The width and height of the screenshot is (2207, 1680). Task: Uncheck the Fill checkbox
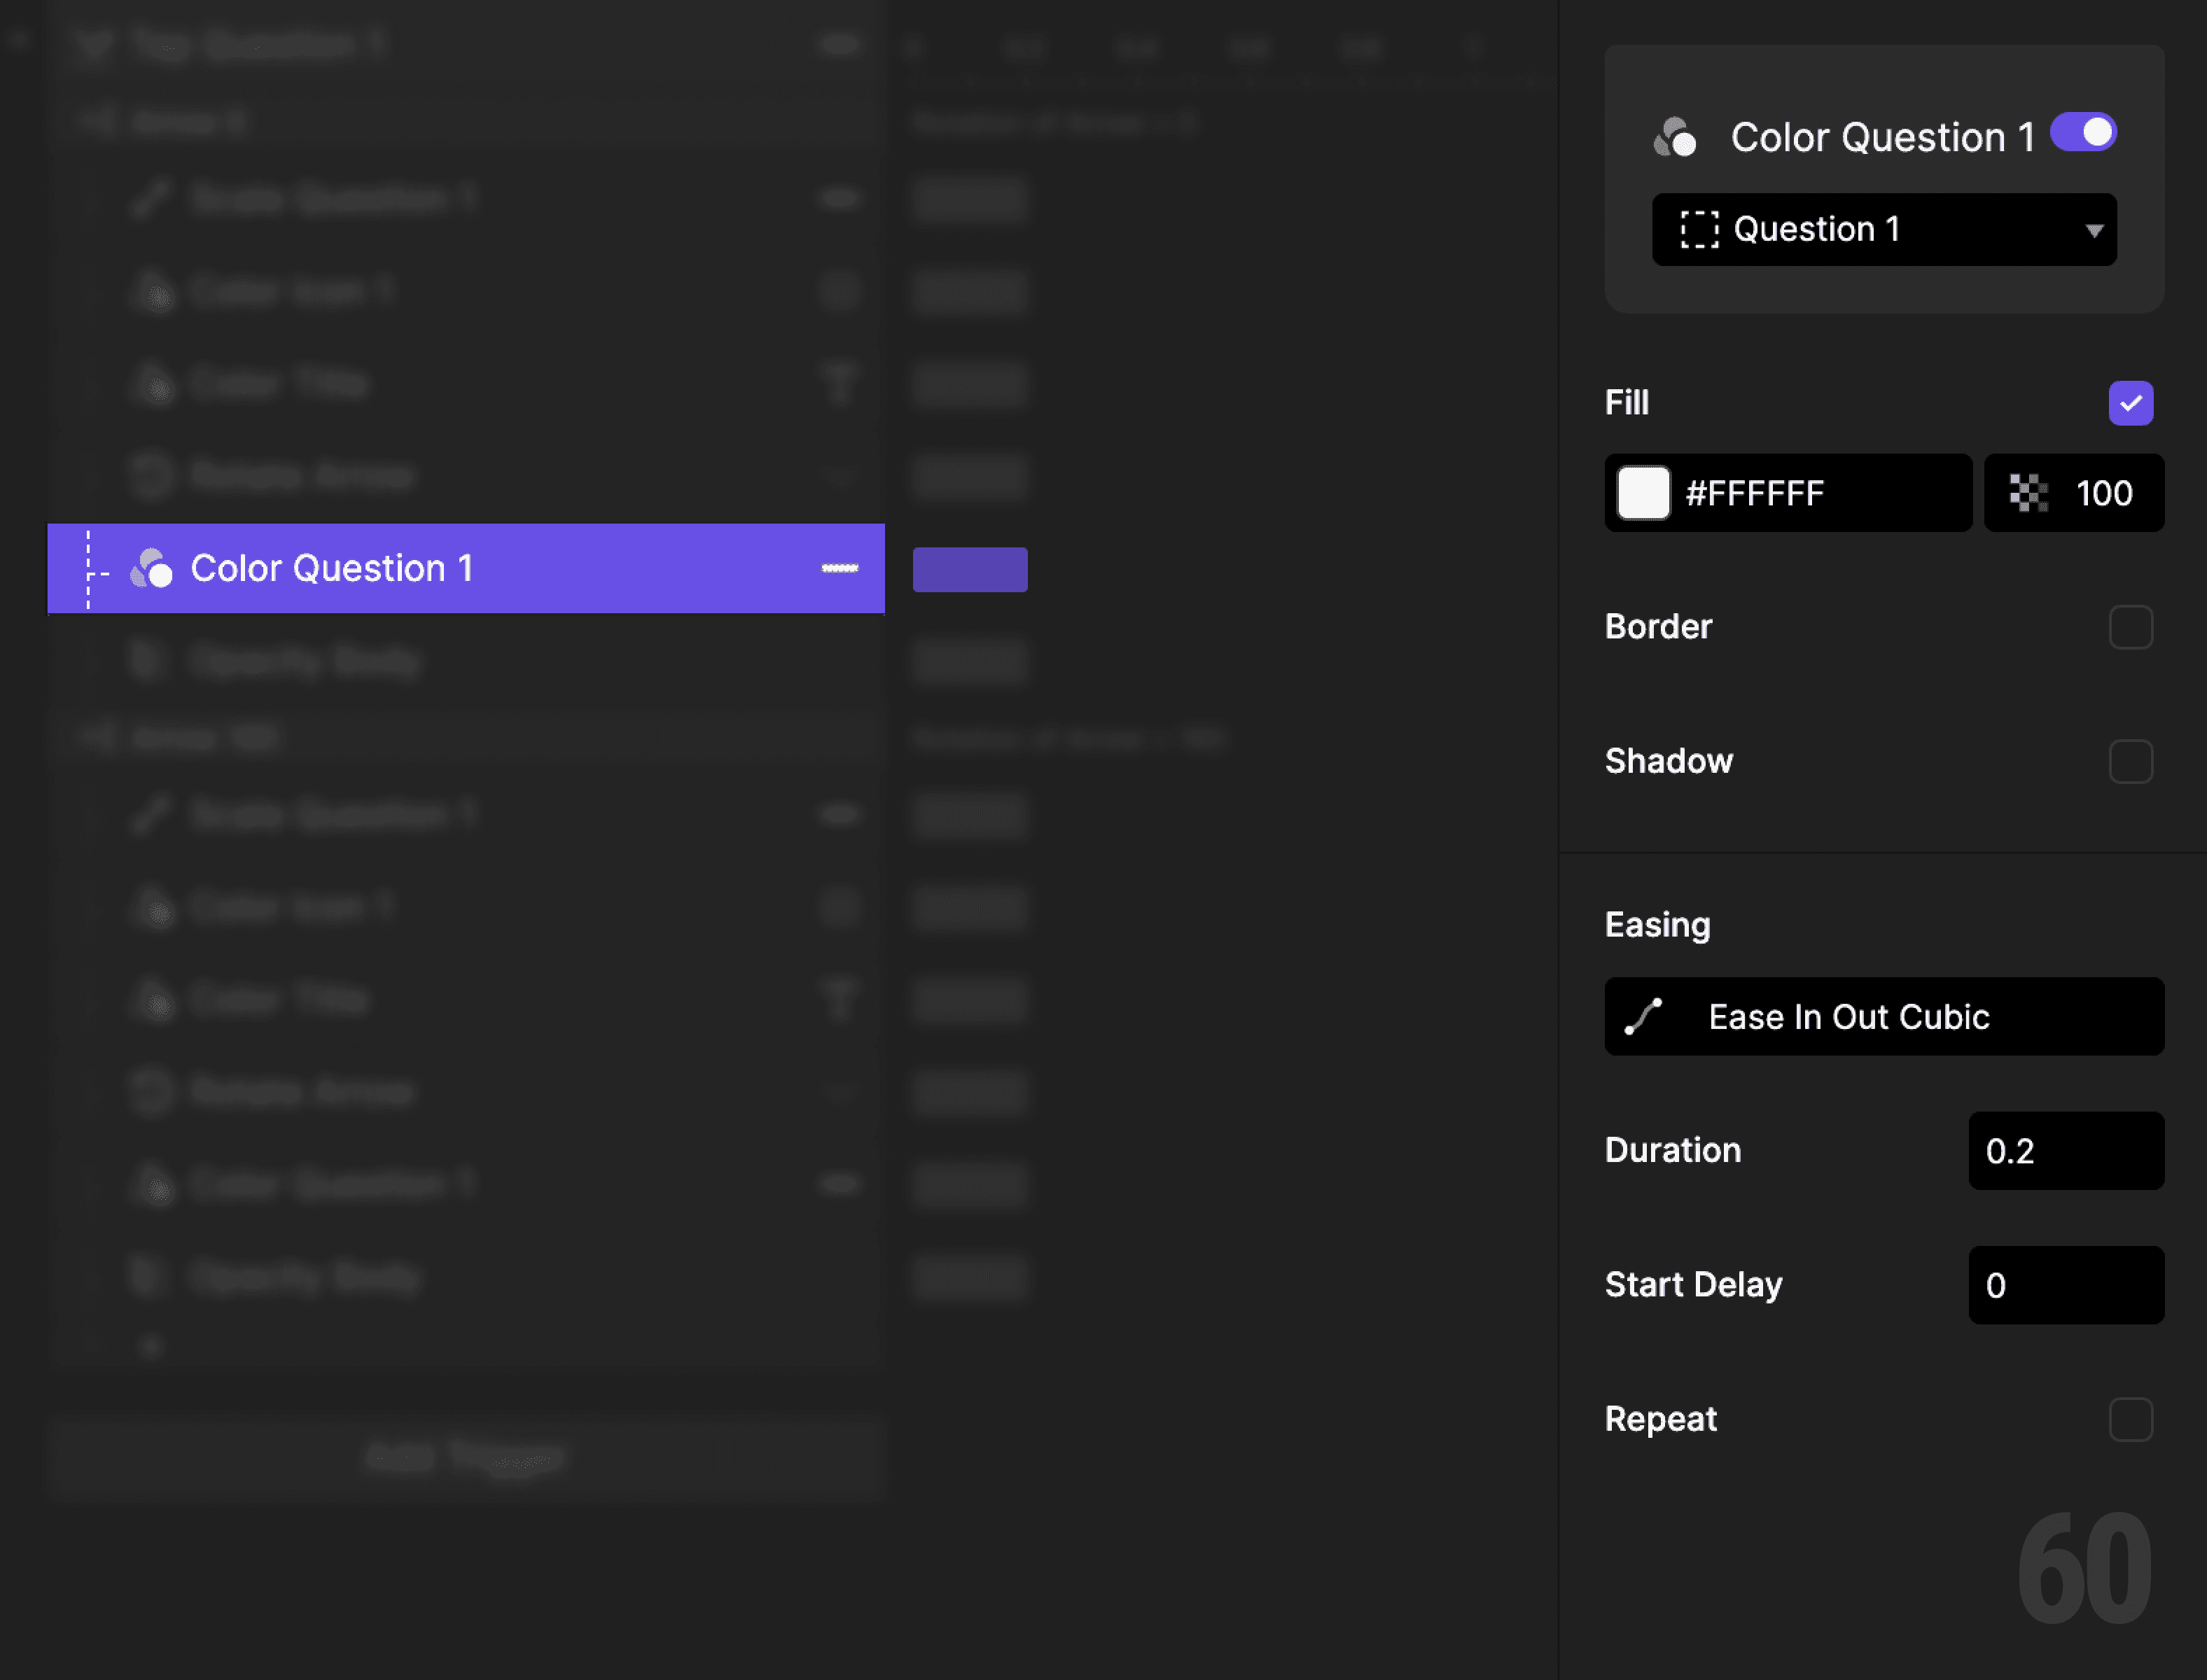2131,403
